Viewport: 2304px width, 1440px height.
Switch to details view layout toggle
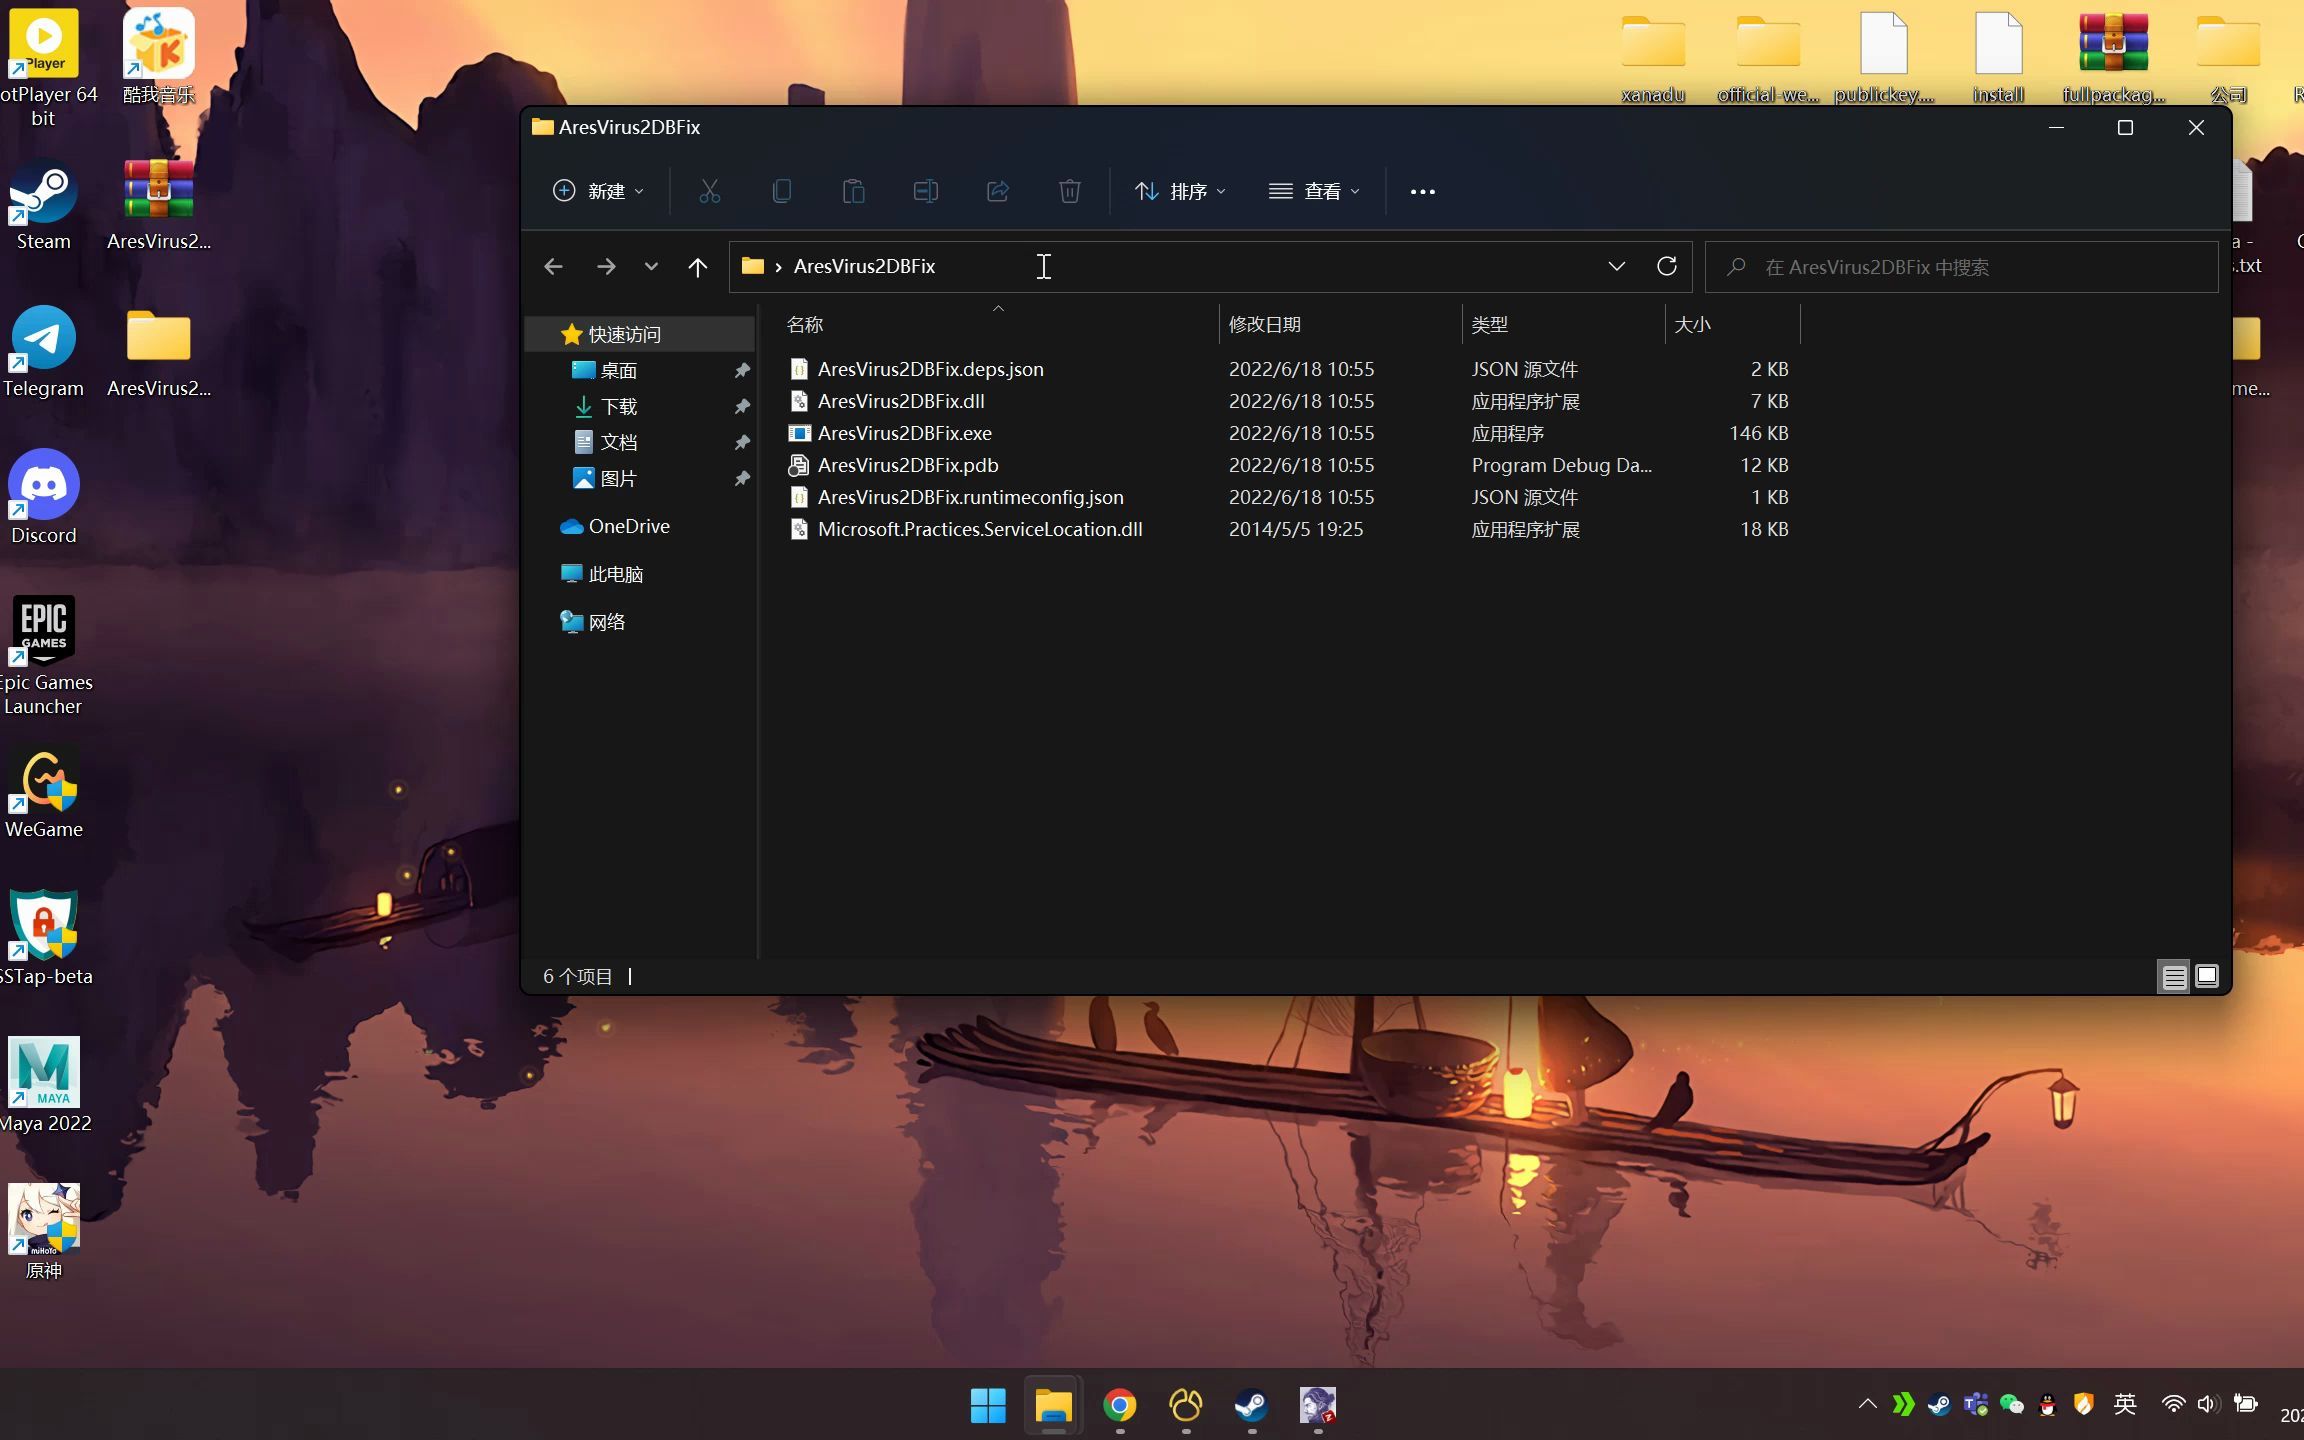coord(2174,976)
